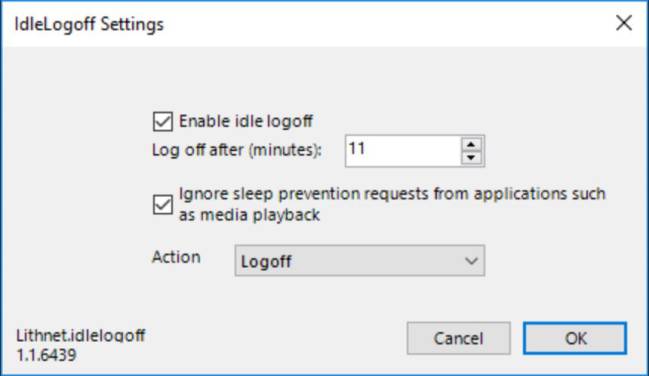Click the Ignore sleep prevention requests label

coord(392,204)
